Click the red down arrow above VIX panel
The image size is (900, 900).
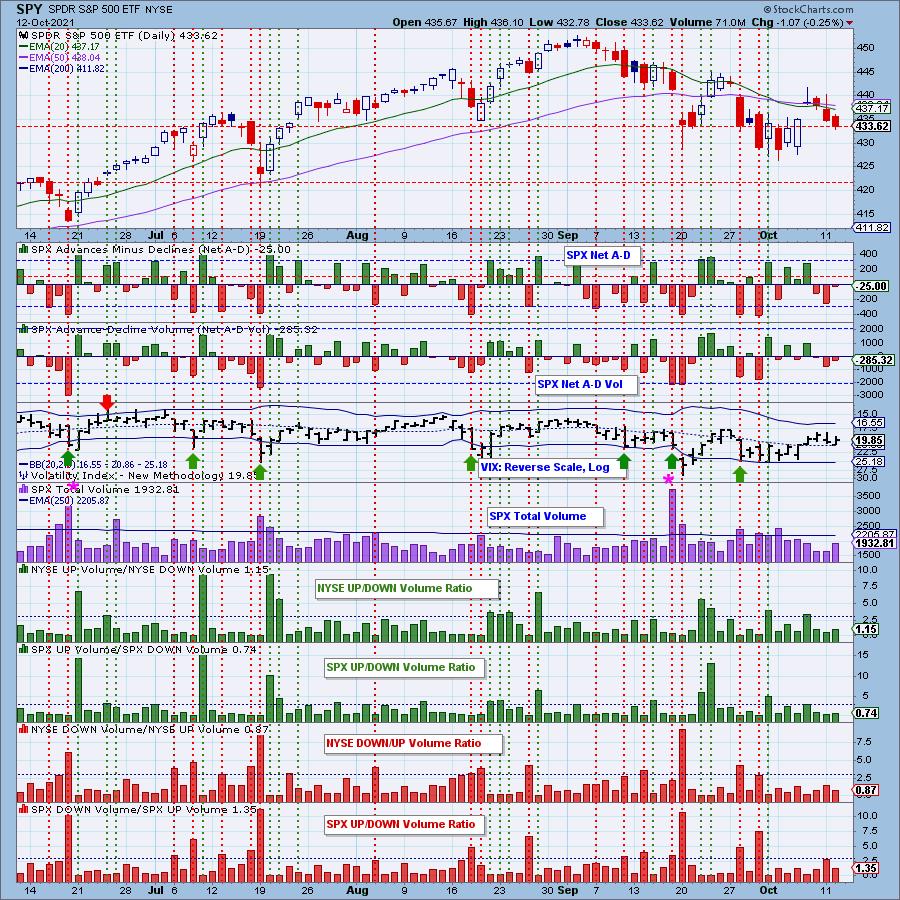coord(107,402)
